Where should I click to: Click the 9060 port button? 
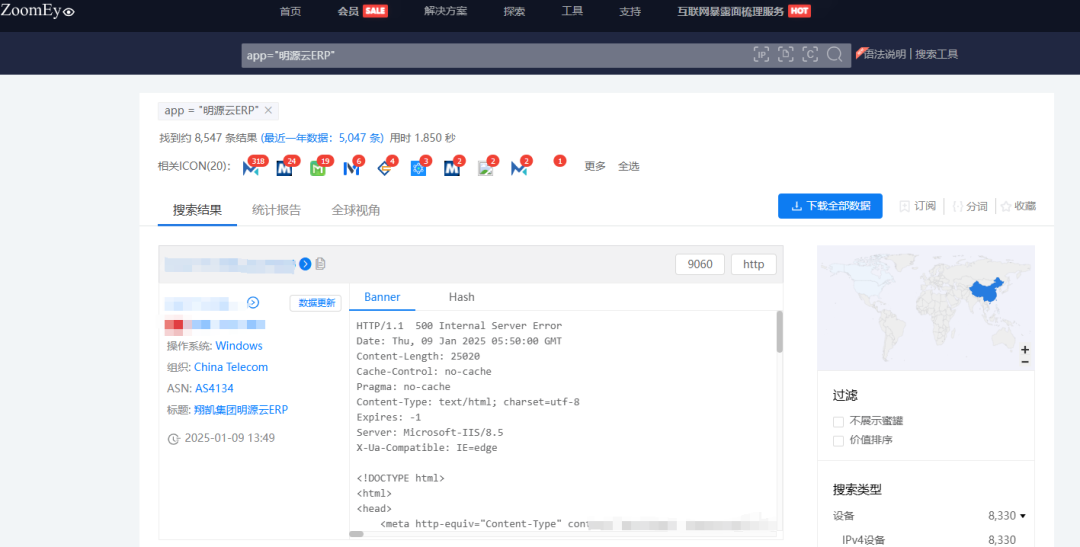point(700,265)
